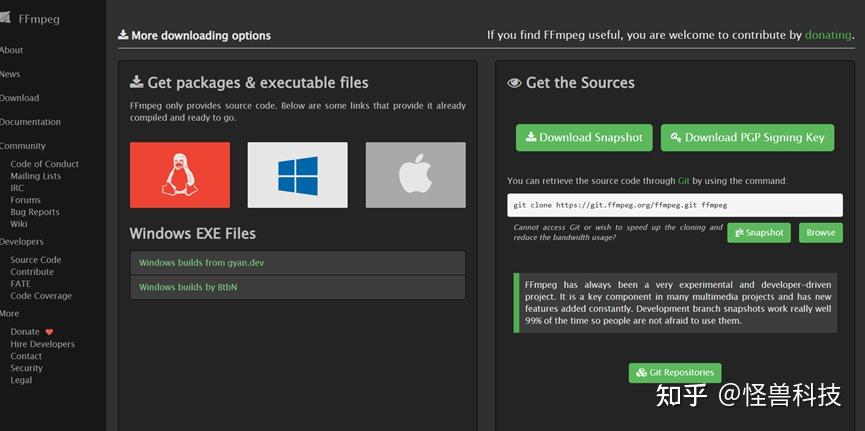Open the Git Repositories button
This screenshot has height=431, width=865.
click(x=675, y=373)
